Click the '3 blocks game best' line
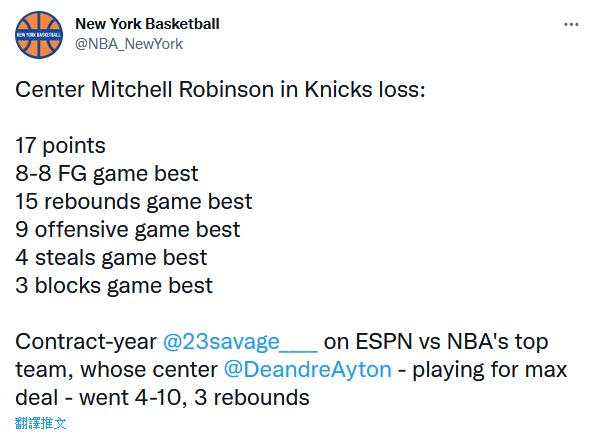The width and height of the screenshot is (595, 442). pyautogui.click(x=114, y=285)
